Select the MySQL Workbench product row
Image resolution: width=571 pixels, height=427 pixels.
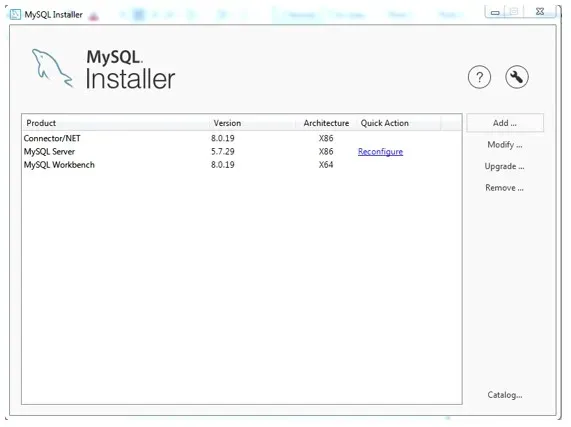point(241,165)
